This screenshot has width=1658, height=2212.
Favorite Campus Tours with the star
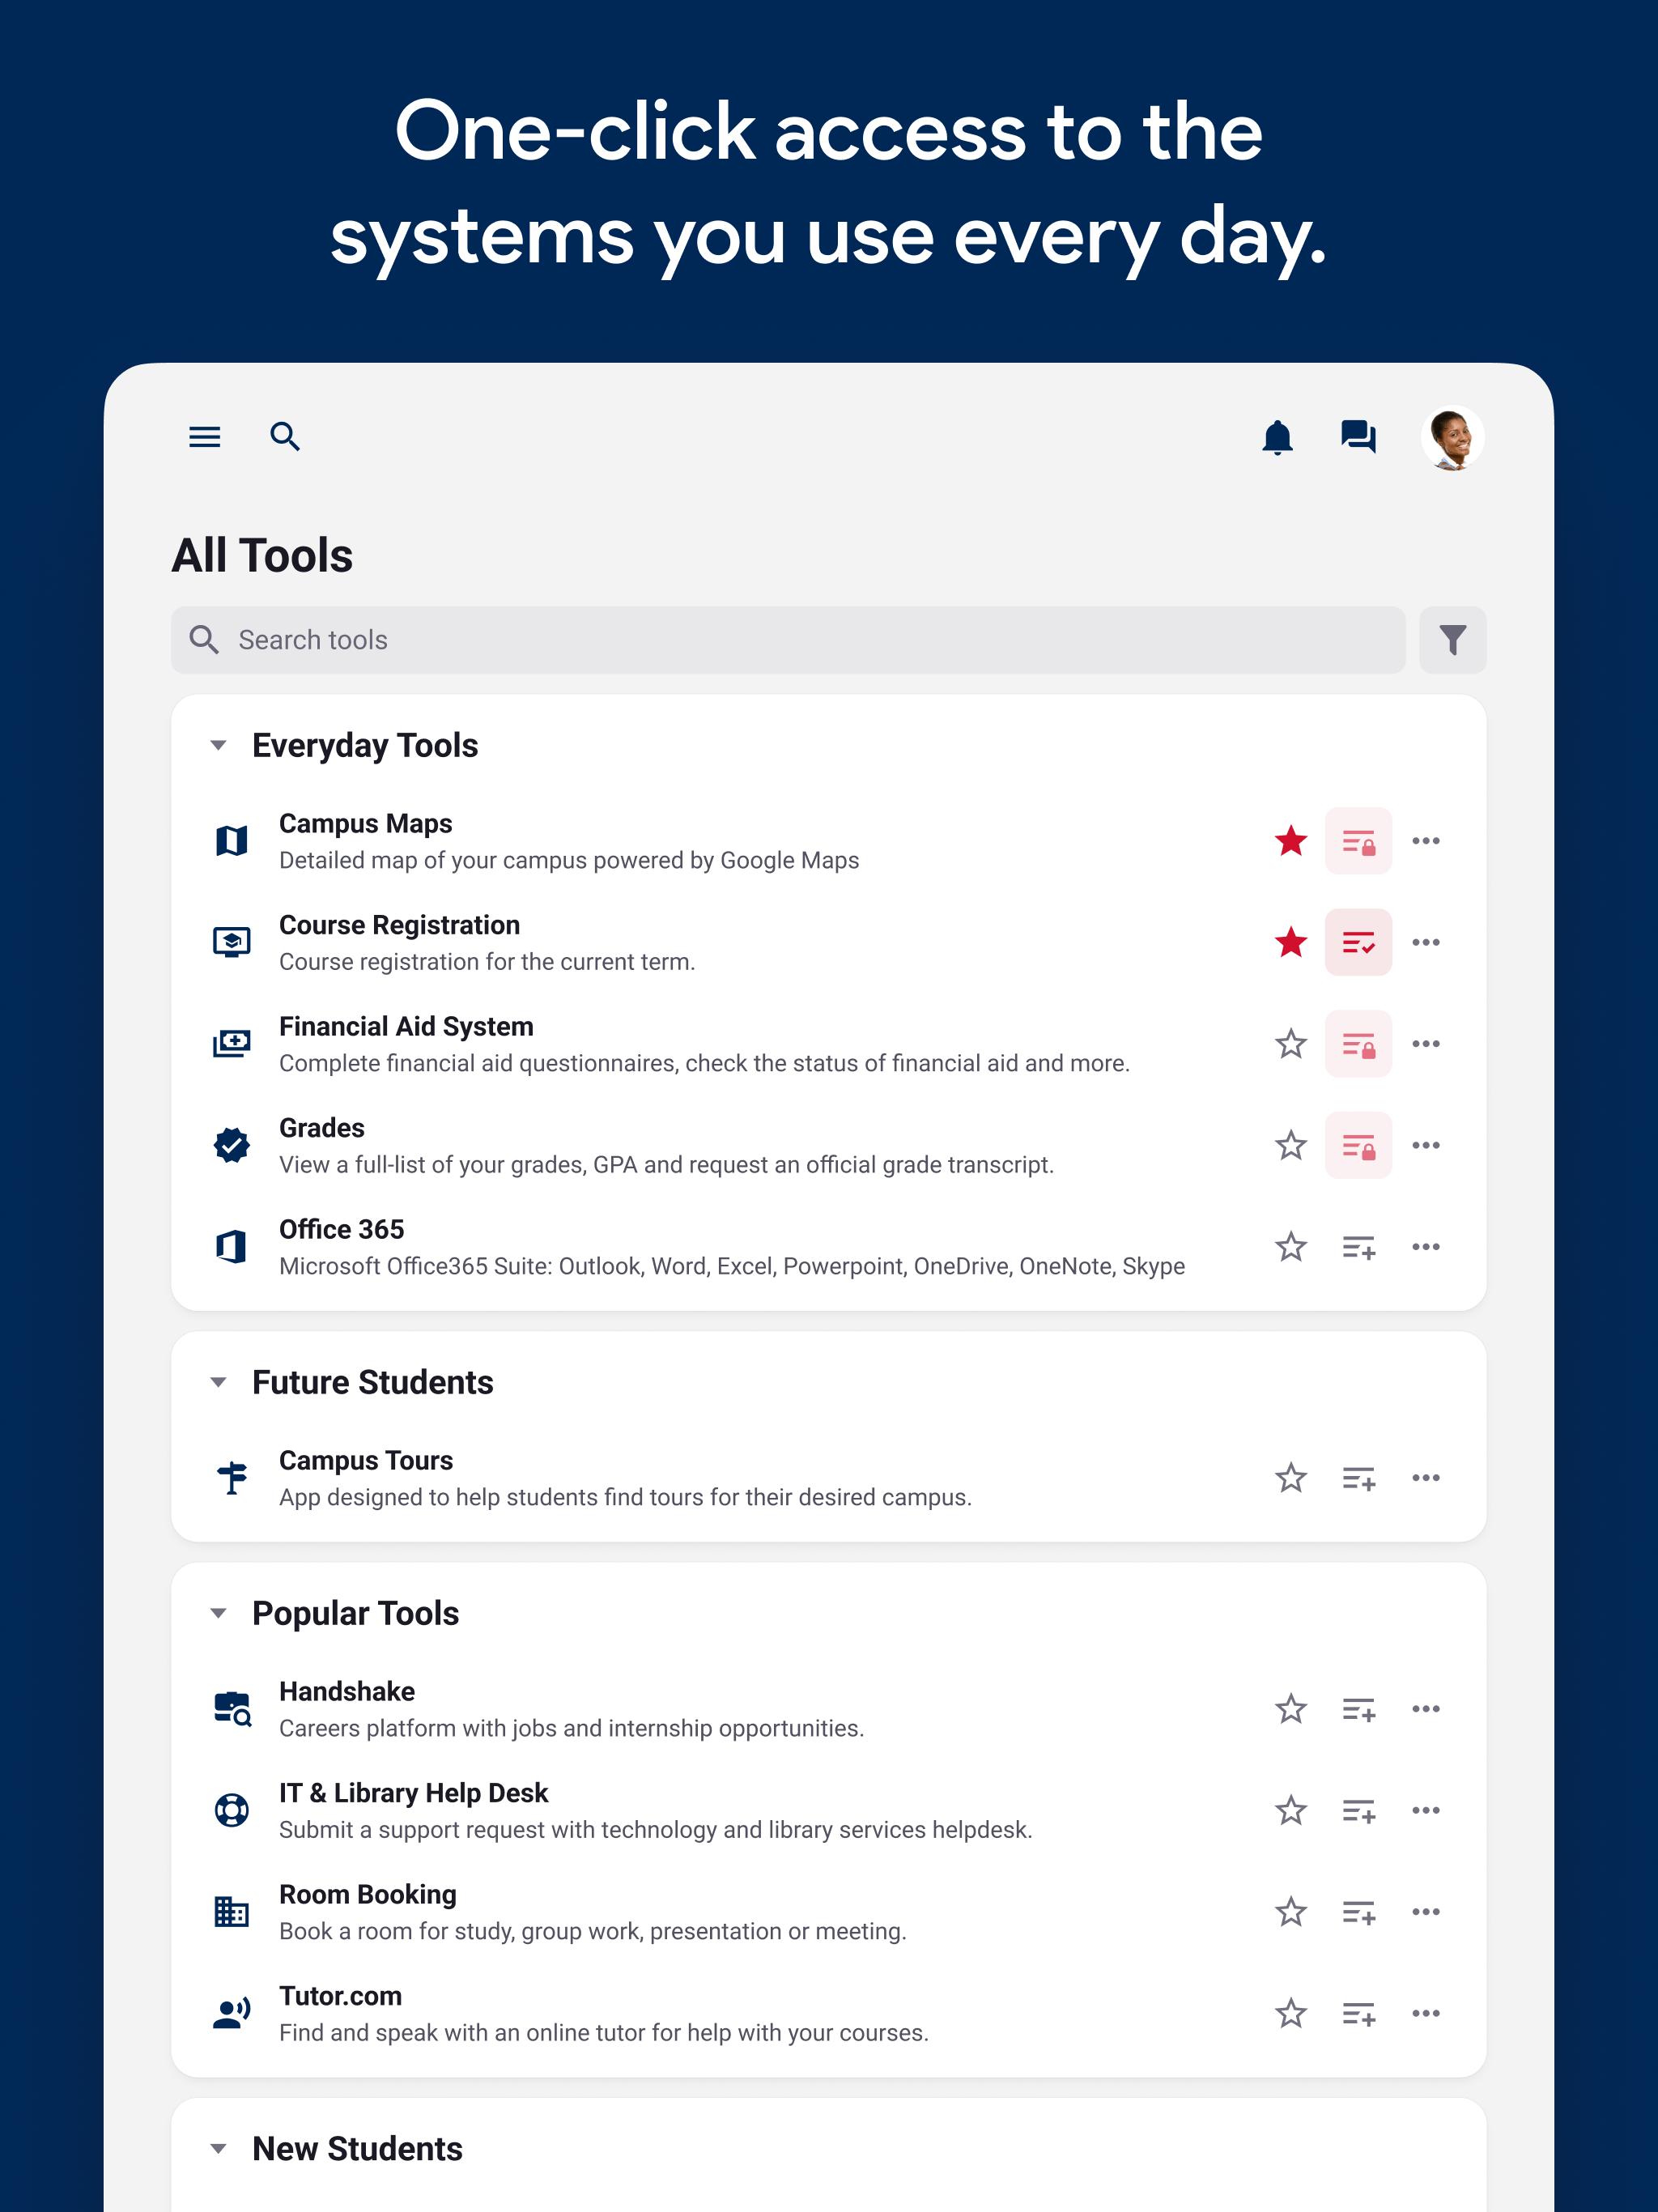[x=1291, y=1478]
